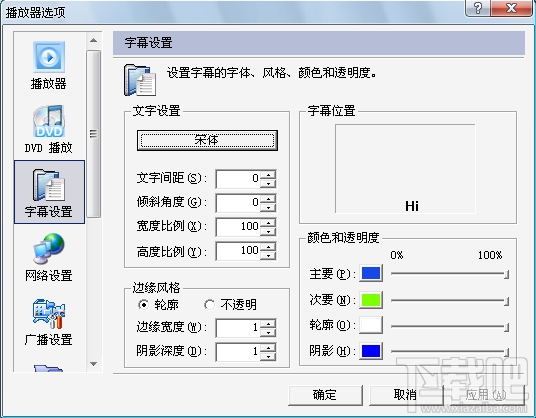Adjust the 阴影 transparency slider
Viewport: 536px width, 418px height.
[450, 351]
